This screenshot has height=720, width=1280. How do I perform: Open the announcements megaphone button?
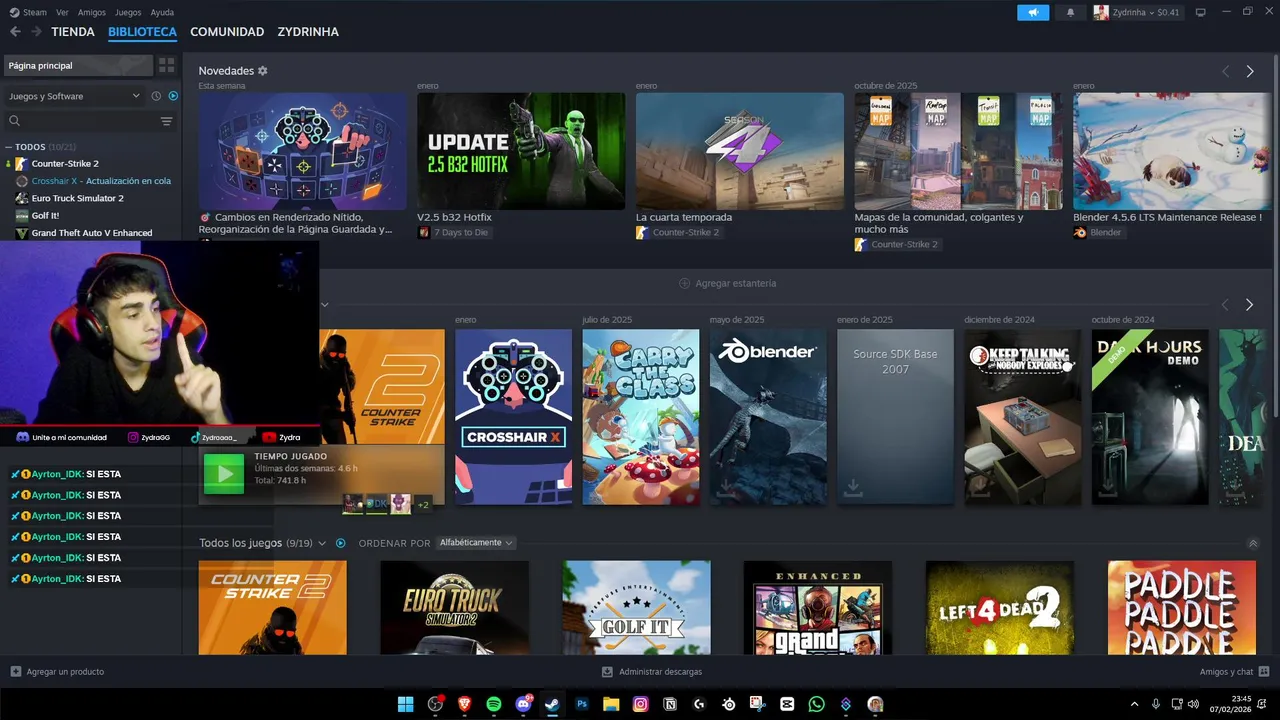[1033, 12]
